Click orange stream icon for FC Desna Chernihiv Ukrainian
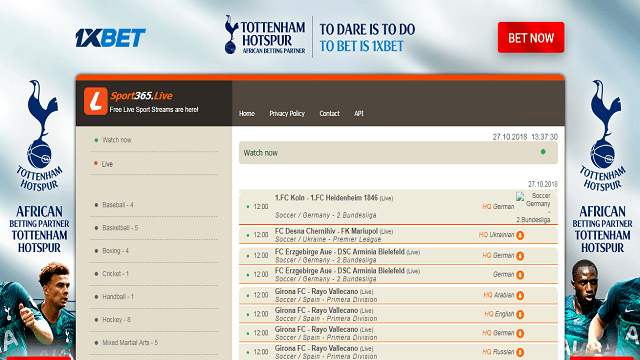 pyautogui.click(x=520, y=235)
